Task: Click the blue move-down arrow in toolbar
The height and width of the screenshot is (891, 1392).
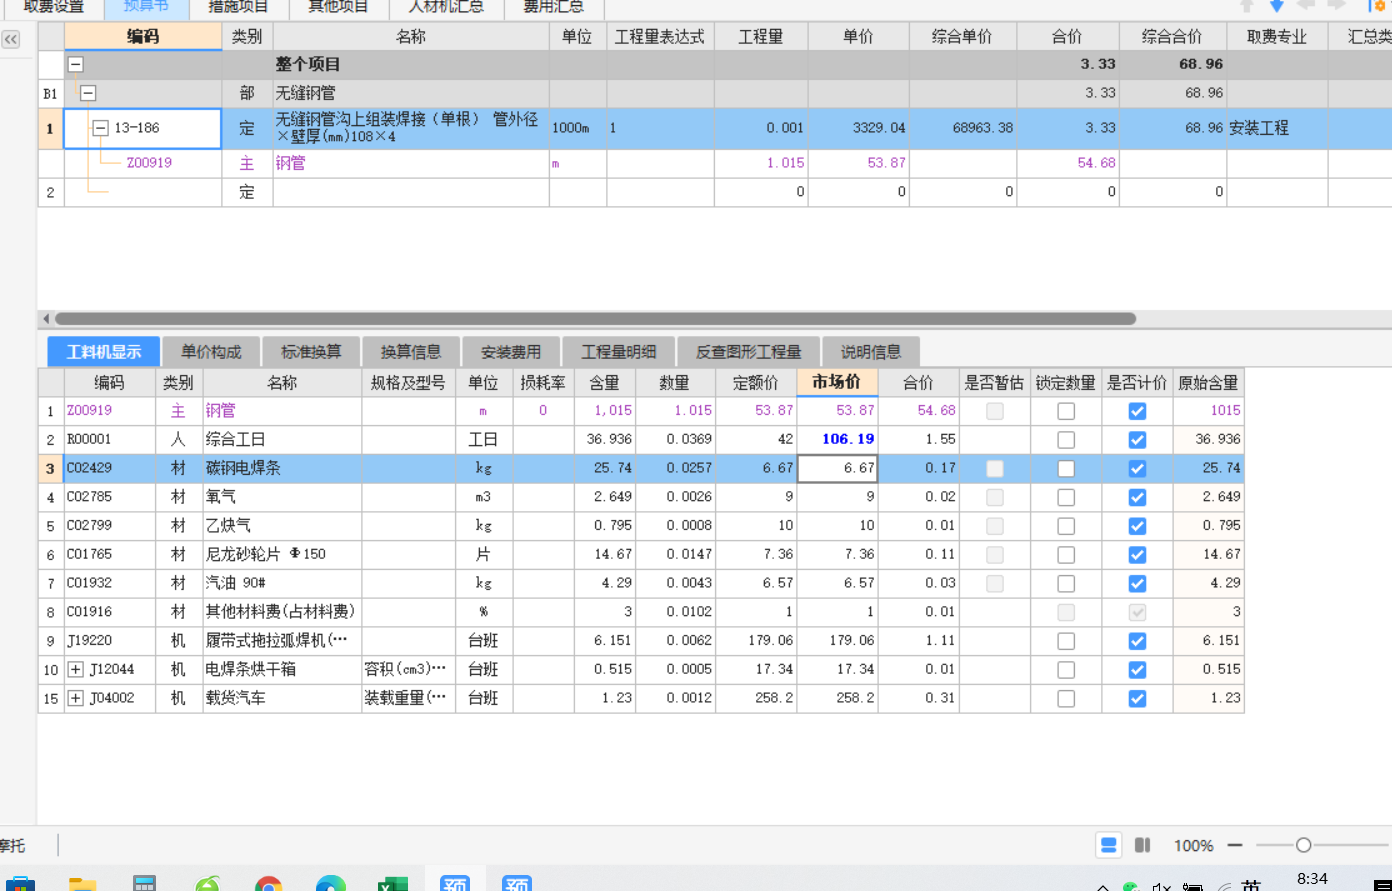Action: 1276,6
